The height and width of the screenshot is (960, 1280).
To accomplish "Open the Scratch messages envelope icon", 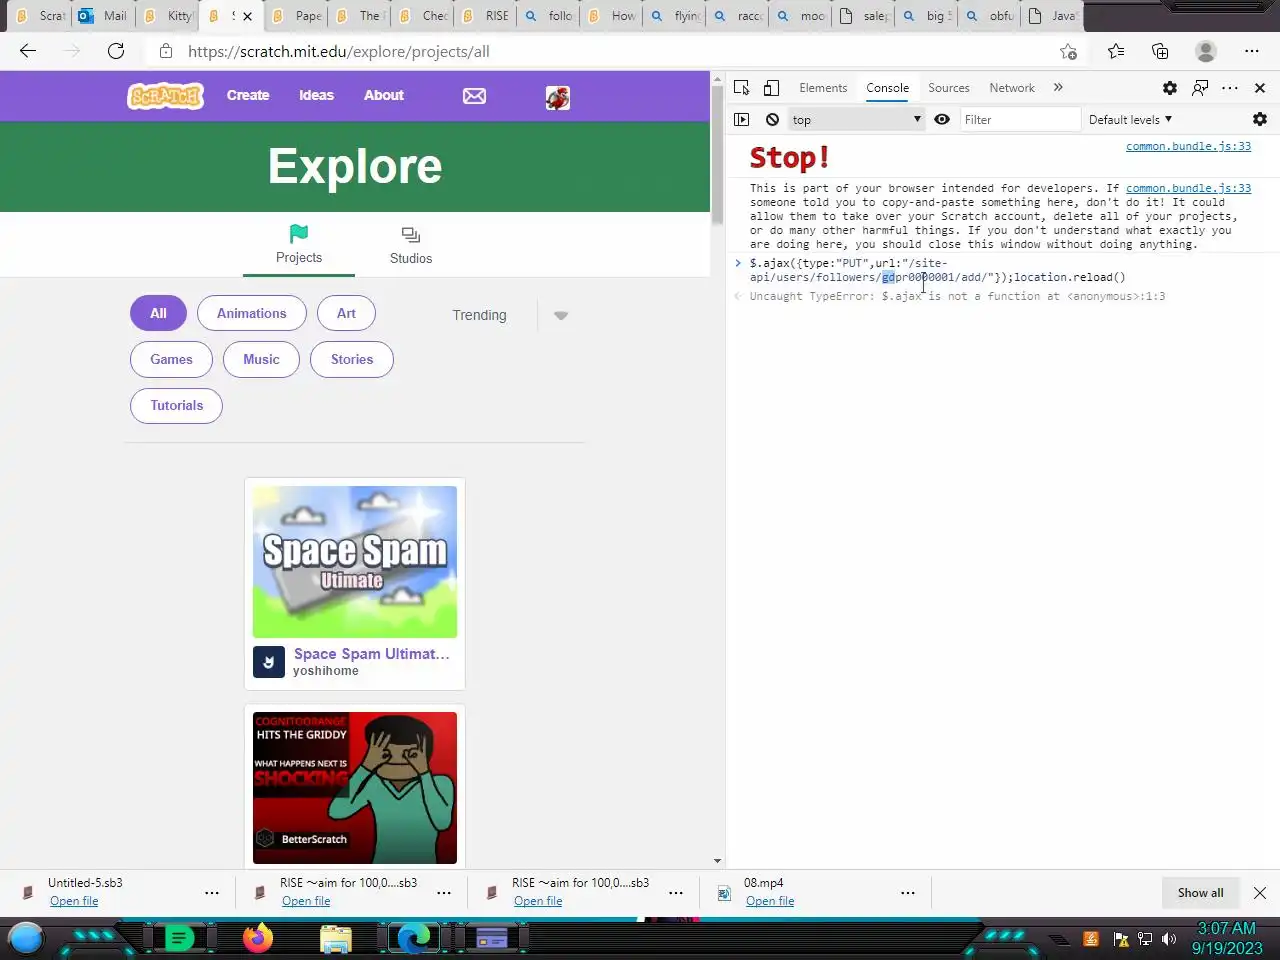I will (474, 96).
